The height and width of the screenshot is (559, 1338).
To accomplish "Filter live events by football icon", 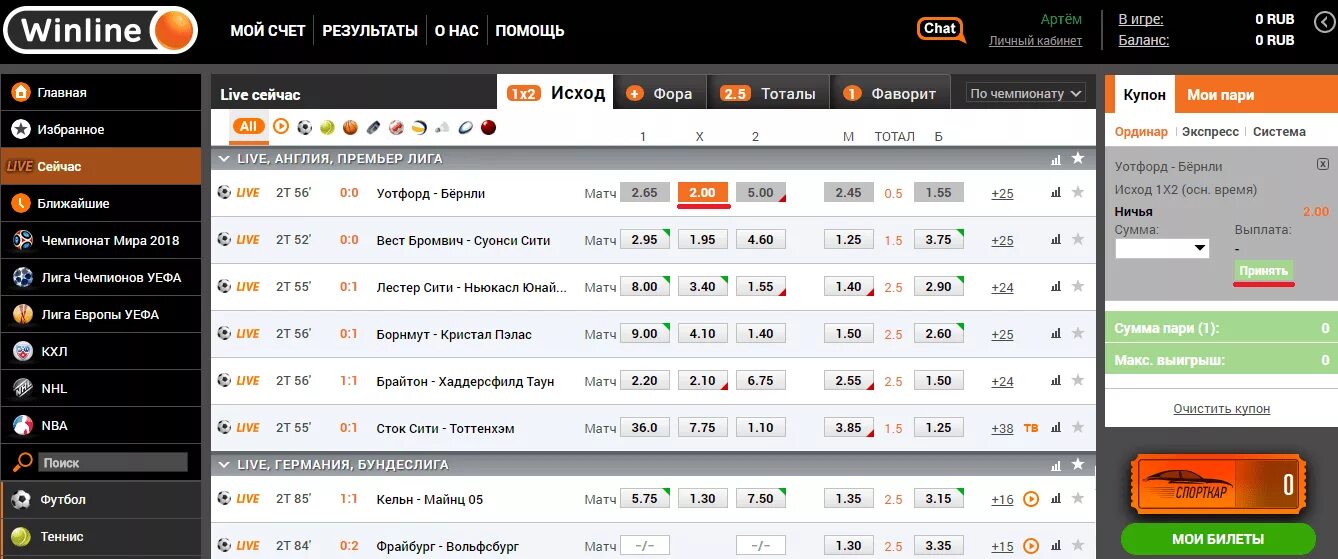I will pos(304,127).
